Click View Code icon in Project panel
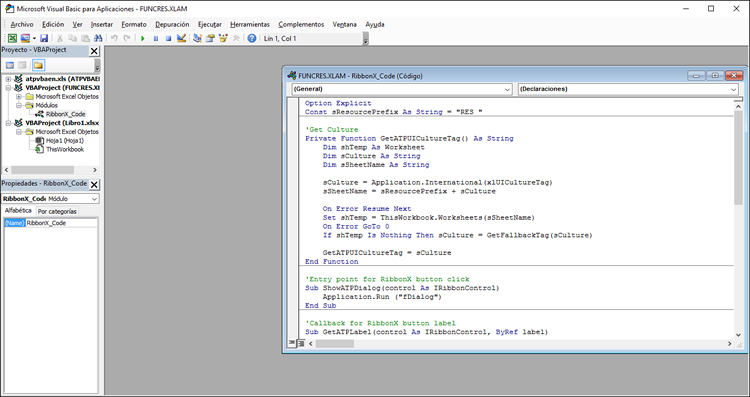The width and height of the screenshot is (750, 397). point(10,65)
